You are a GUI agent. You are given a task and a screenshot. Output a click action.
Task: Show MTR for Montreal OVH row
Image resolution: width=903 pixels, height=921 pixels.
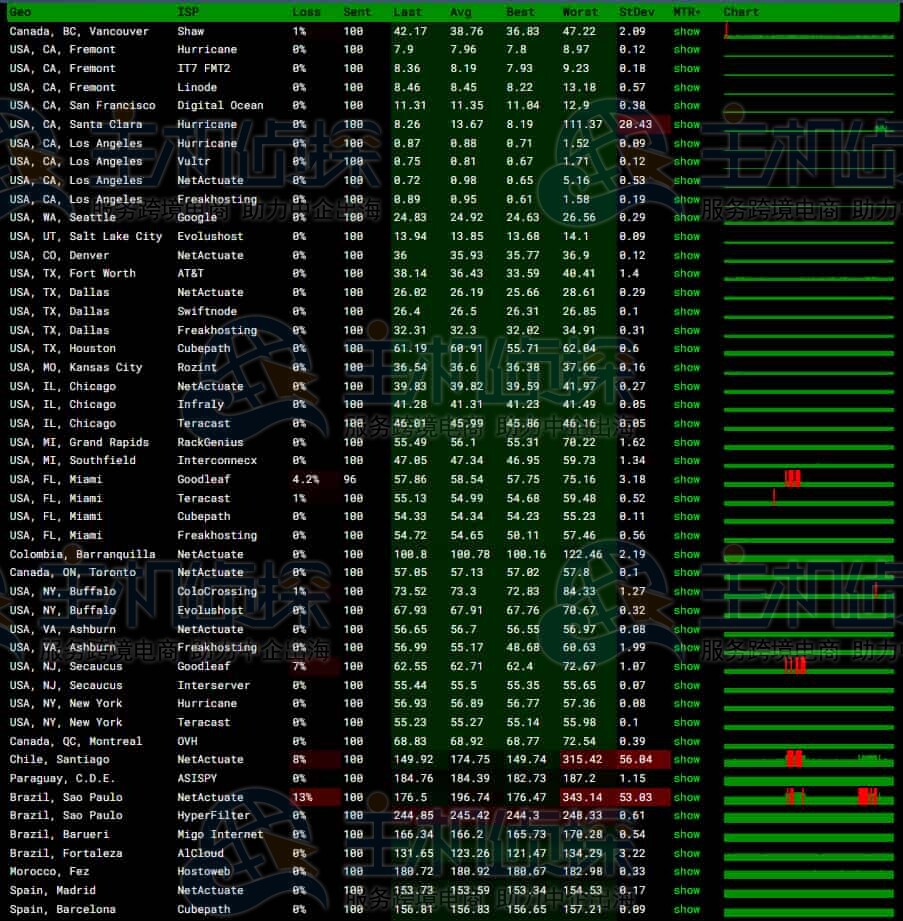[x=687, y=741]
